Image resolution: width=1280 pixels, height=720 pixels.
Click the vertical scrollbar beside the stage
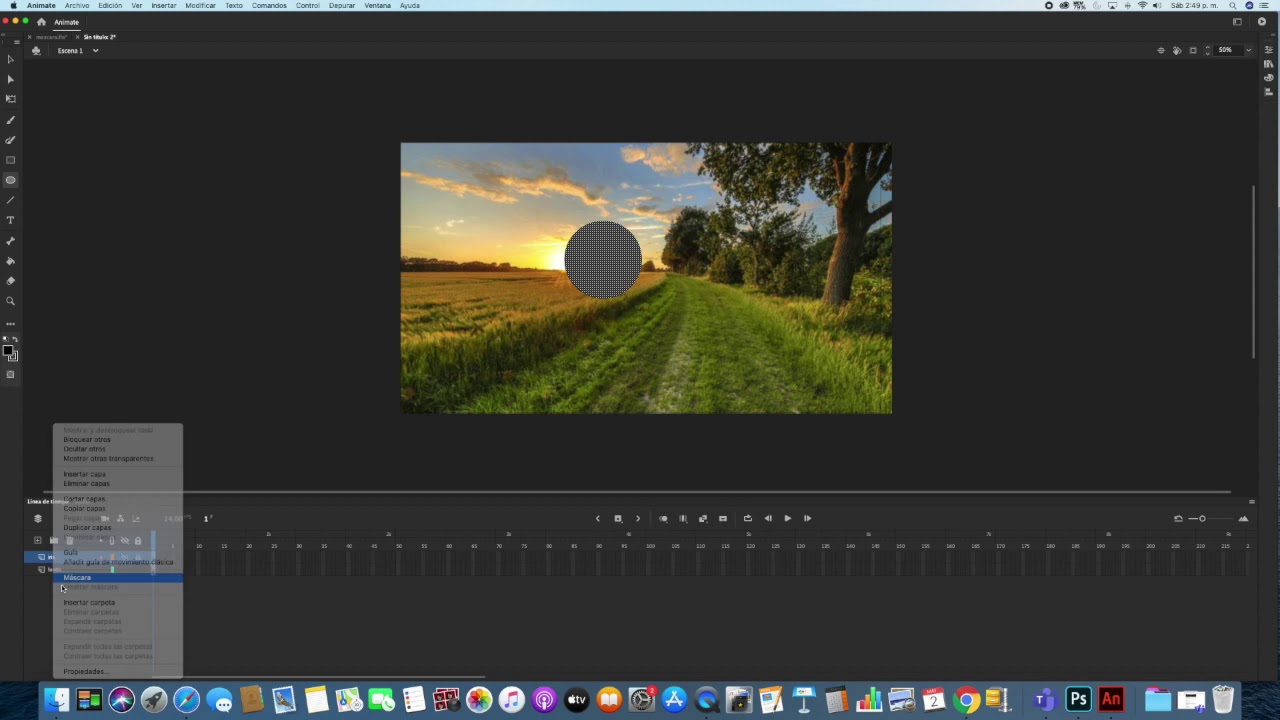click(1253, 271)
